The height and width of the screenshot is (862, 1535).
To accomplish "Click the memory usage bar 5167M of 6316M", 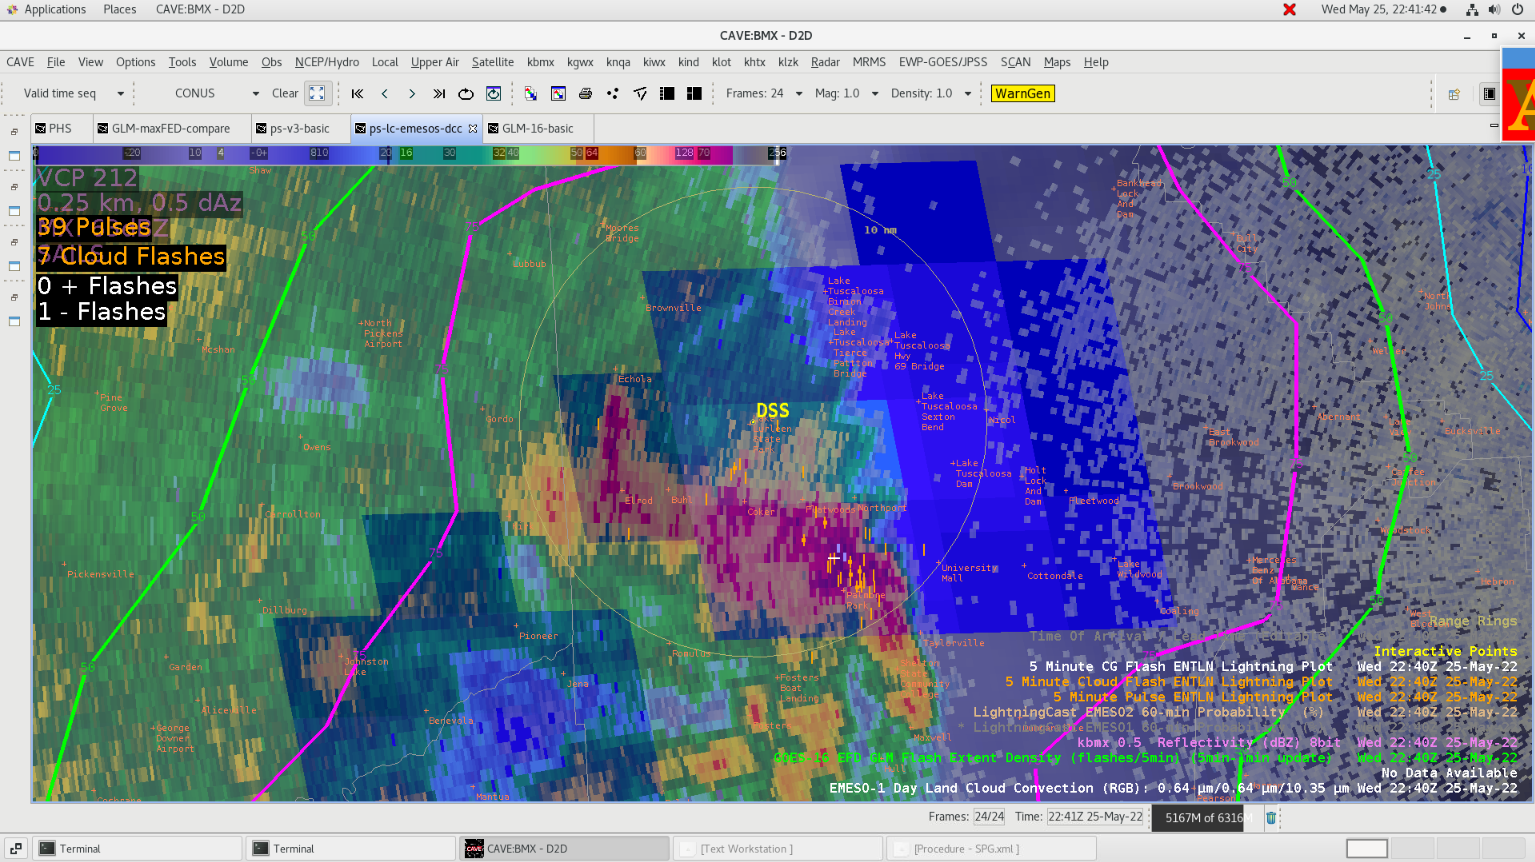I will point(1203,817).
